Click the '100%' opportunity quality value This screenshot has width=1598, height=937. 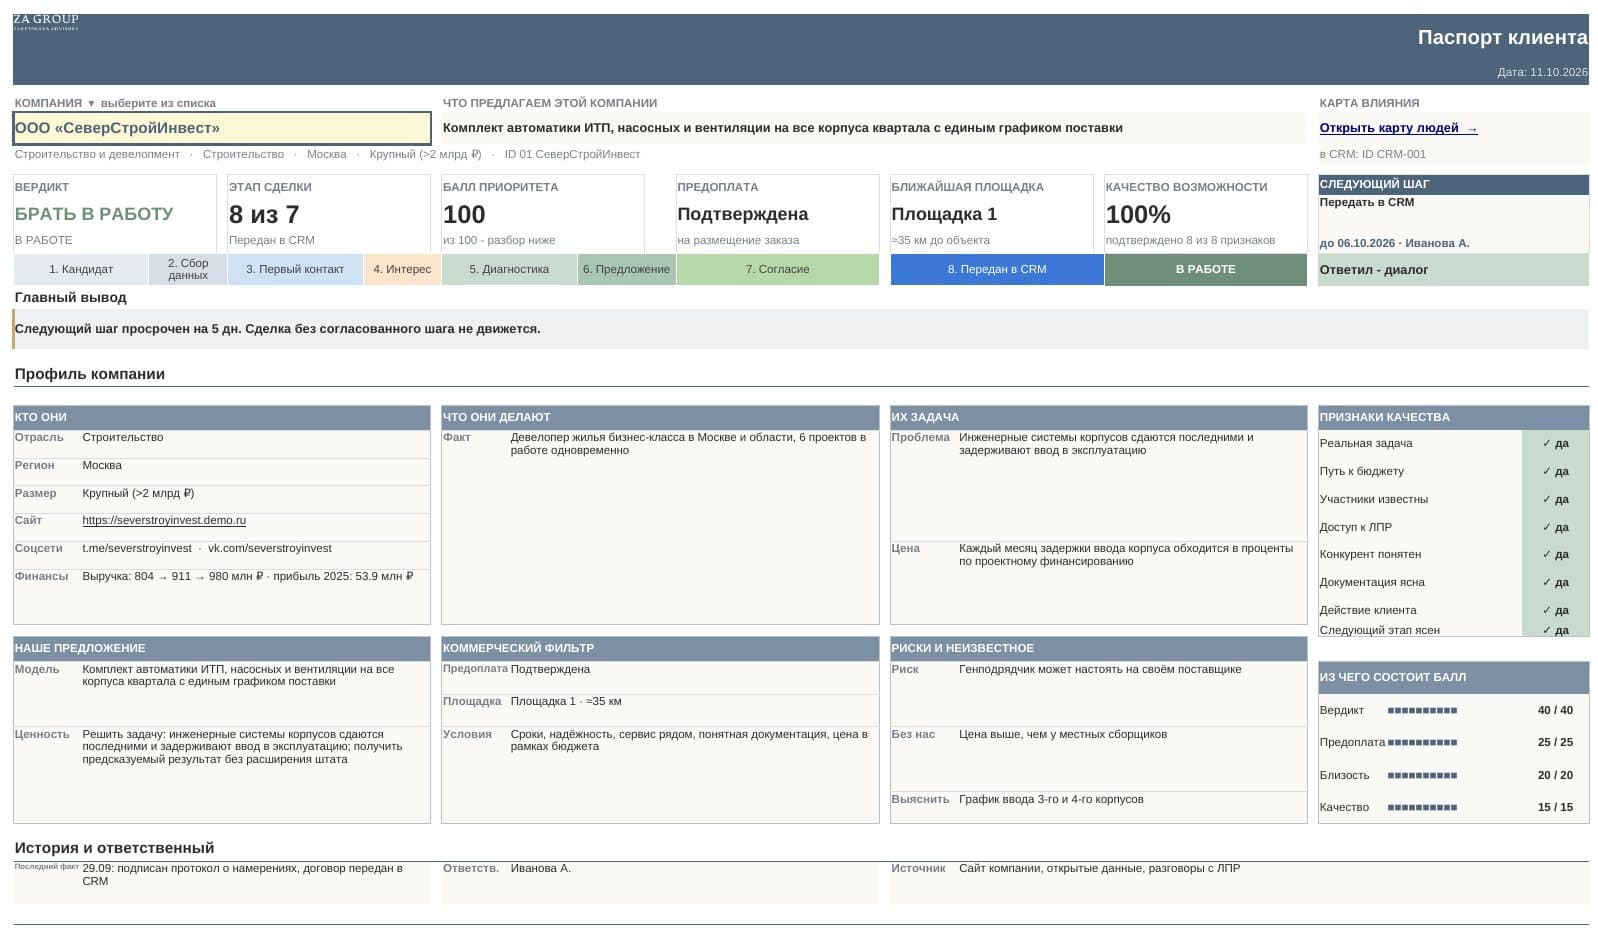pyautogui.click(x=1138, y=214)
